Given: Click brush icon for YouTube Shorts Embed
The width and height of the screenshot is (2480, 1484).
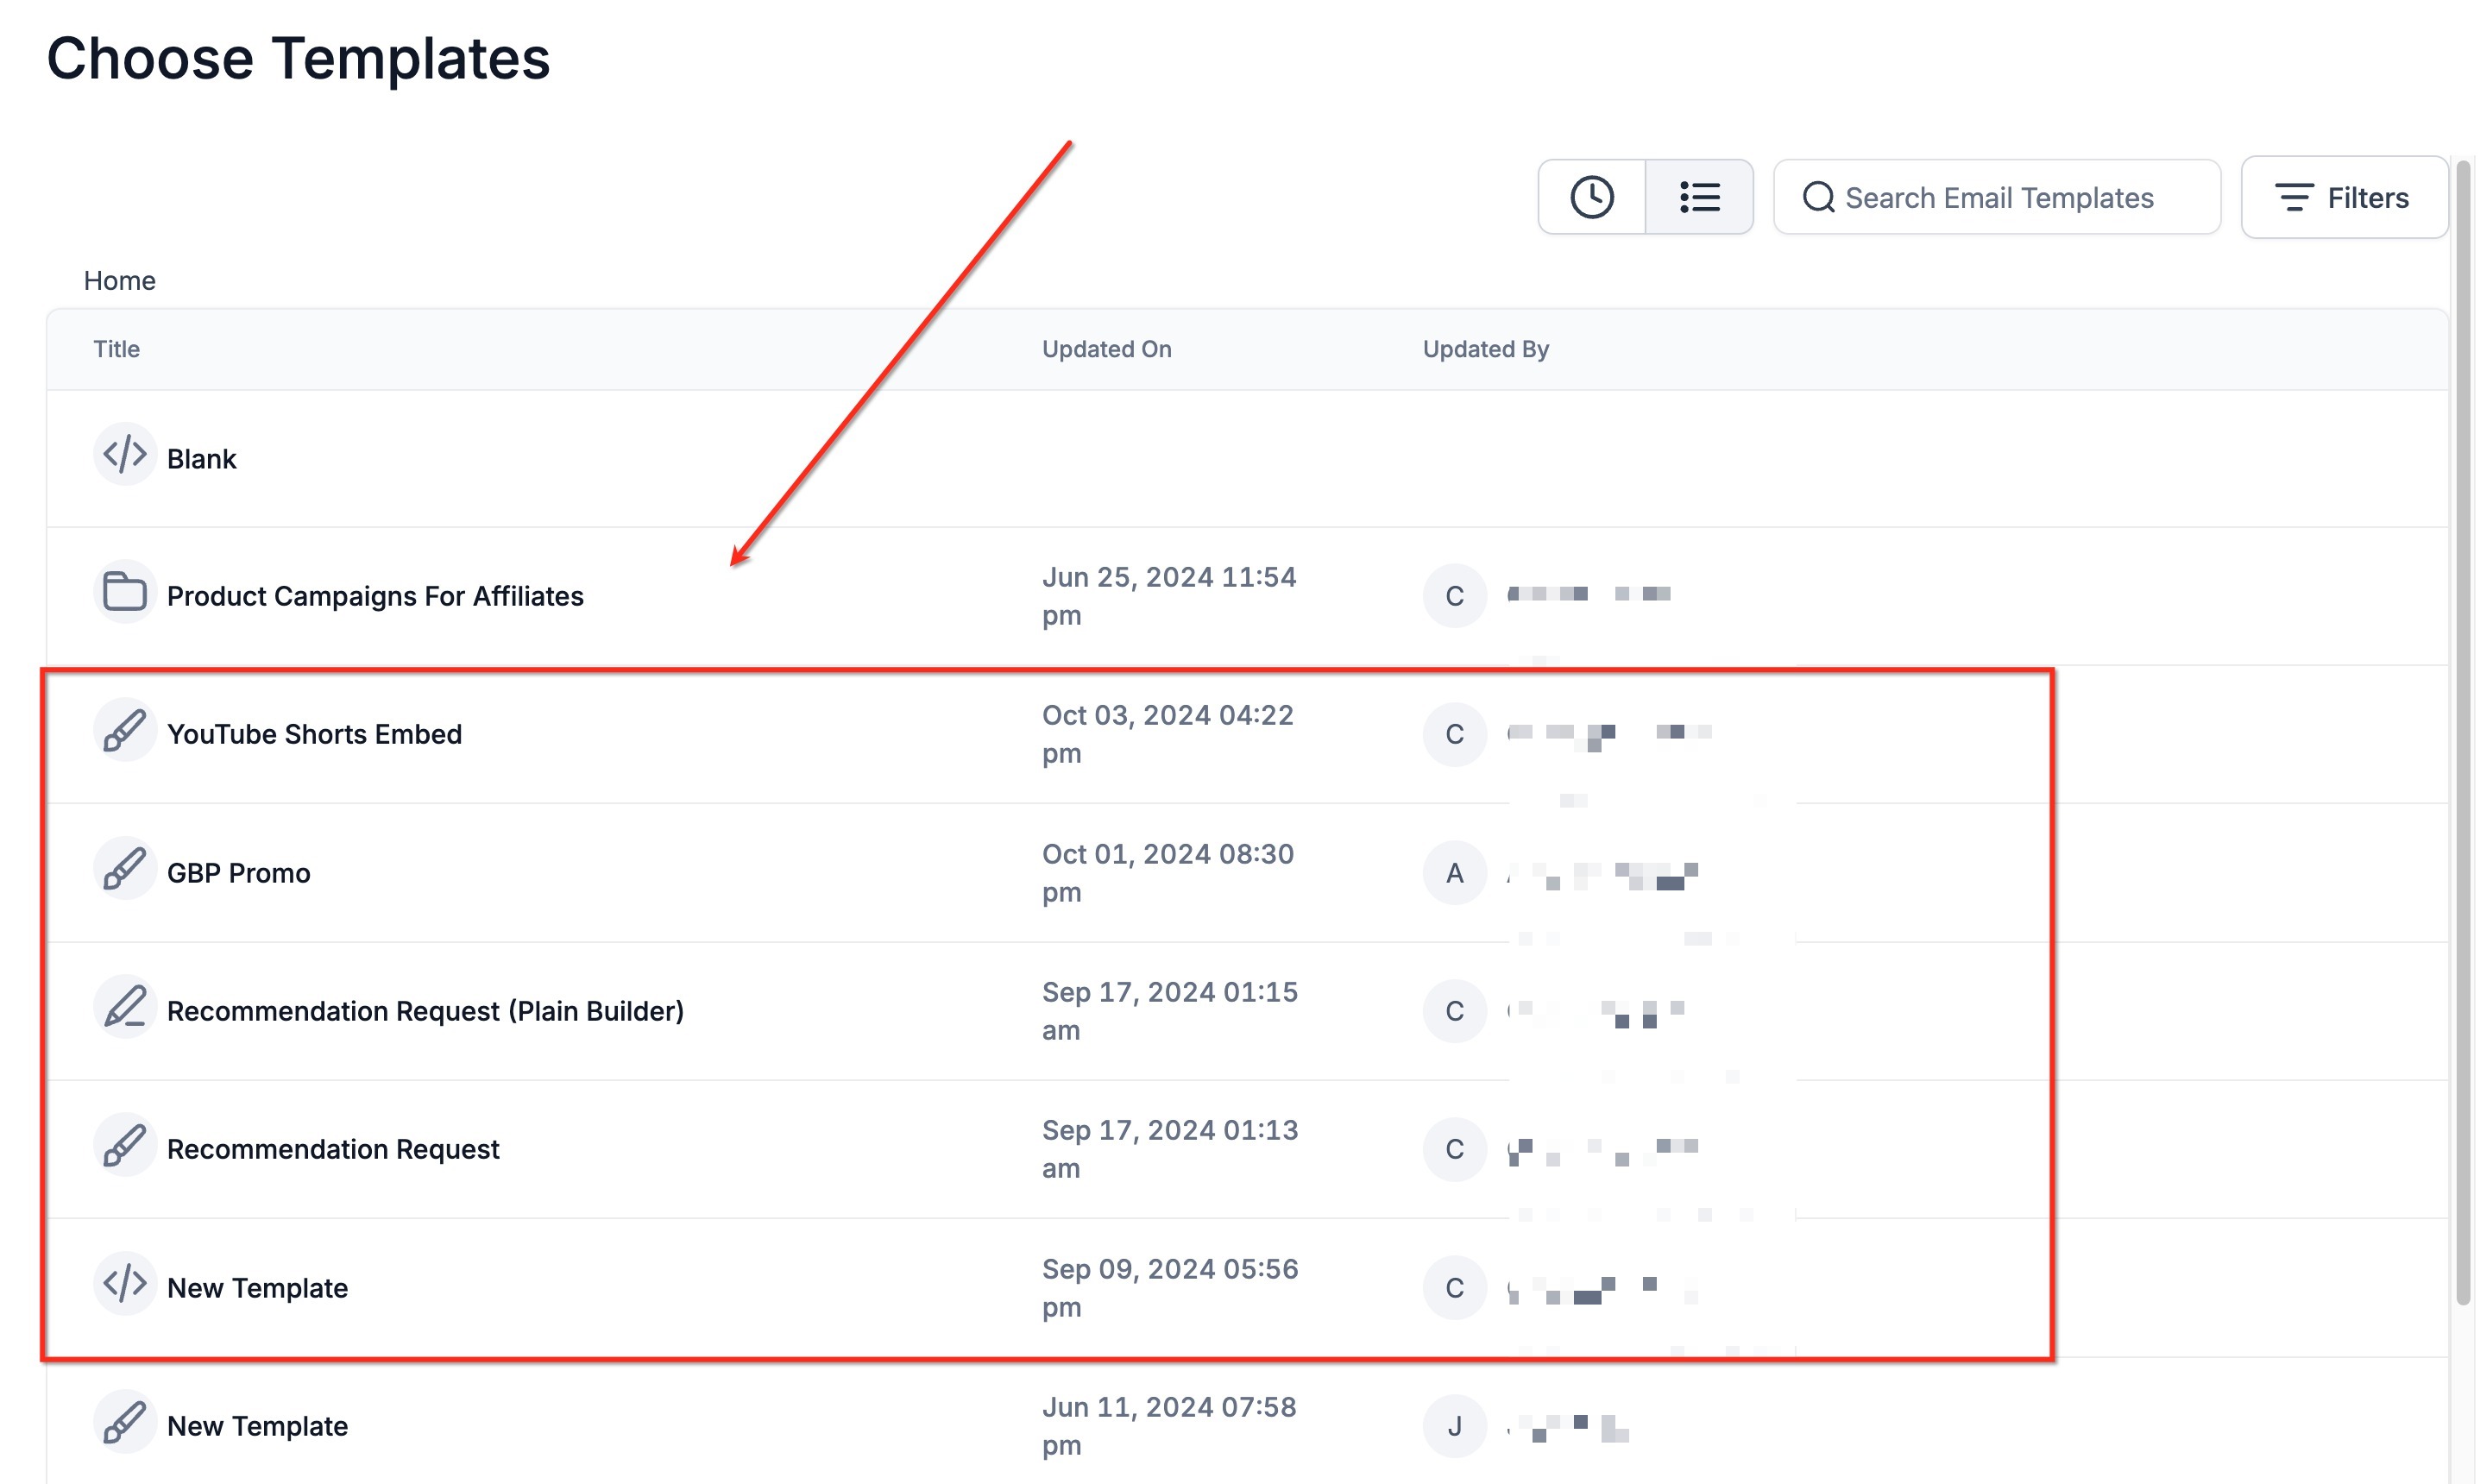Looking at the screenshot, I should pos(125,730).
